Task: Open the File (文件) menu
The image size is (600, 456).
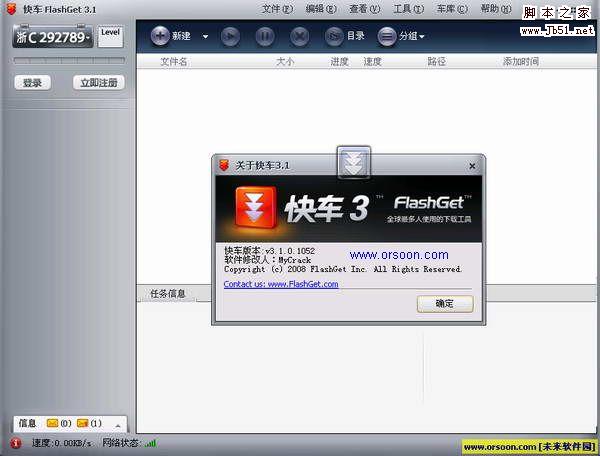Action: click(277, 9)
